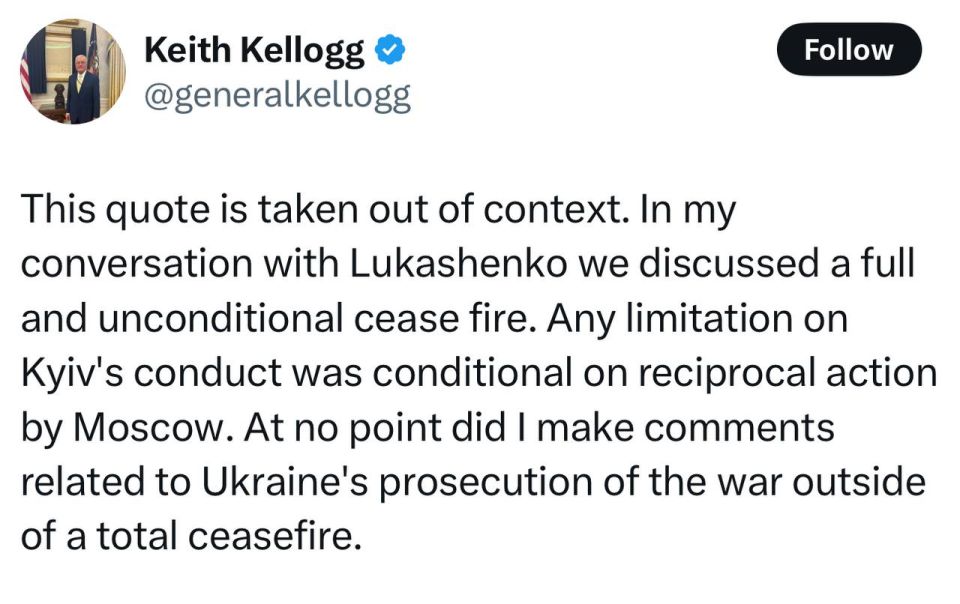Open Keith Kellogg's round profile picture
Image resolution: width=960 pixels, height=604 pixels.
tap(72, 72)
